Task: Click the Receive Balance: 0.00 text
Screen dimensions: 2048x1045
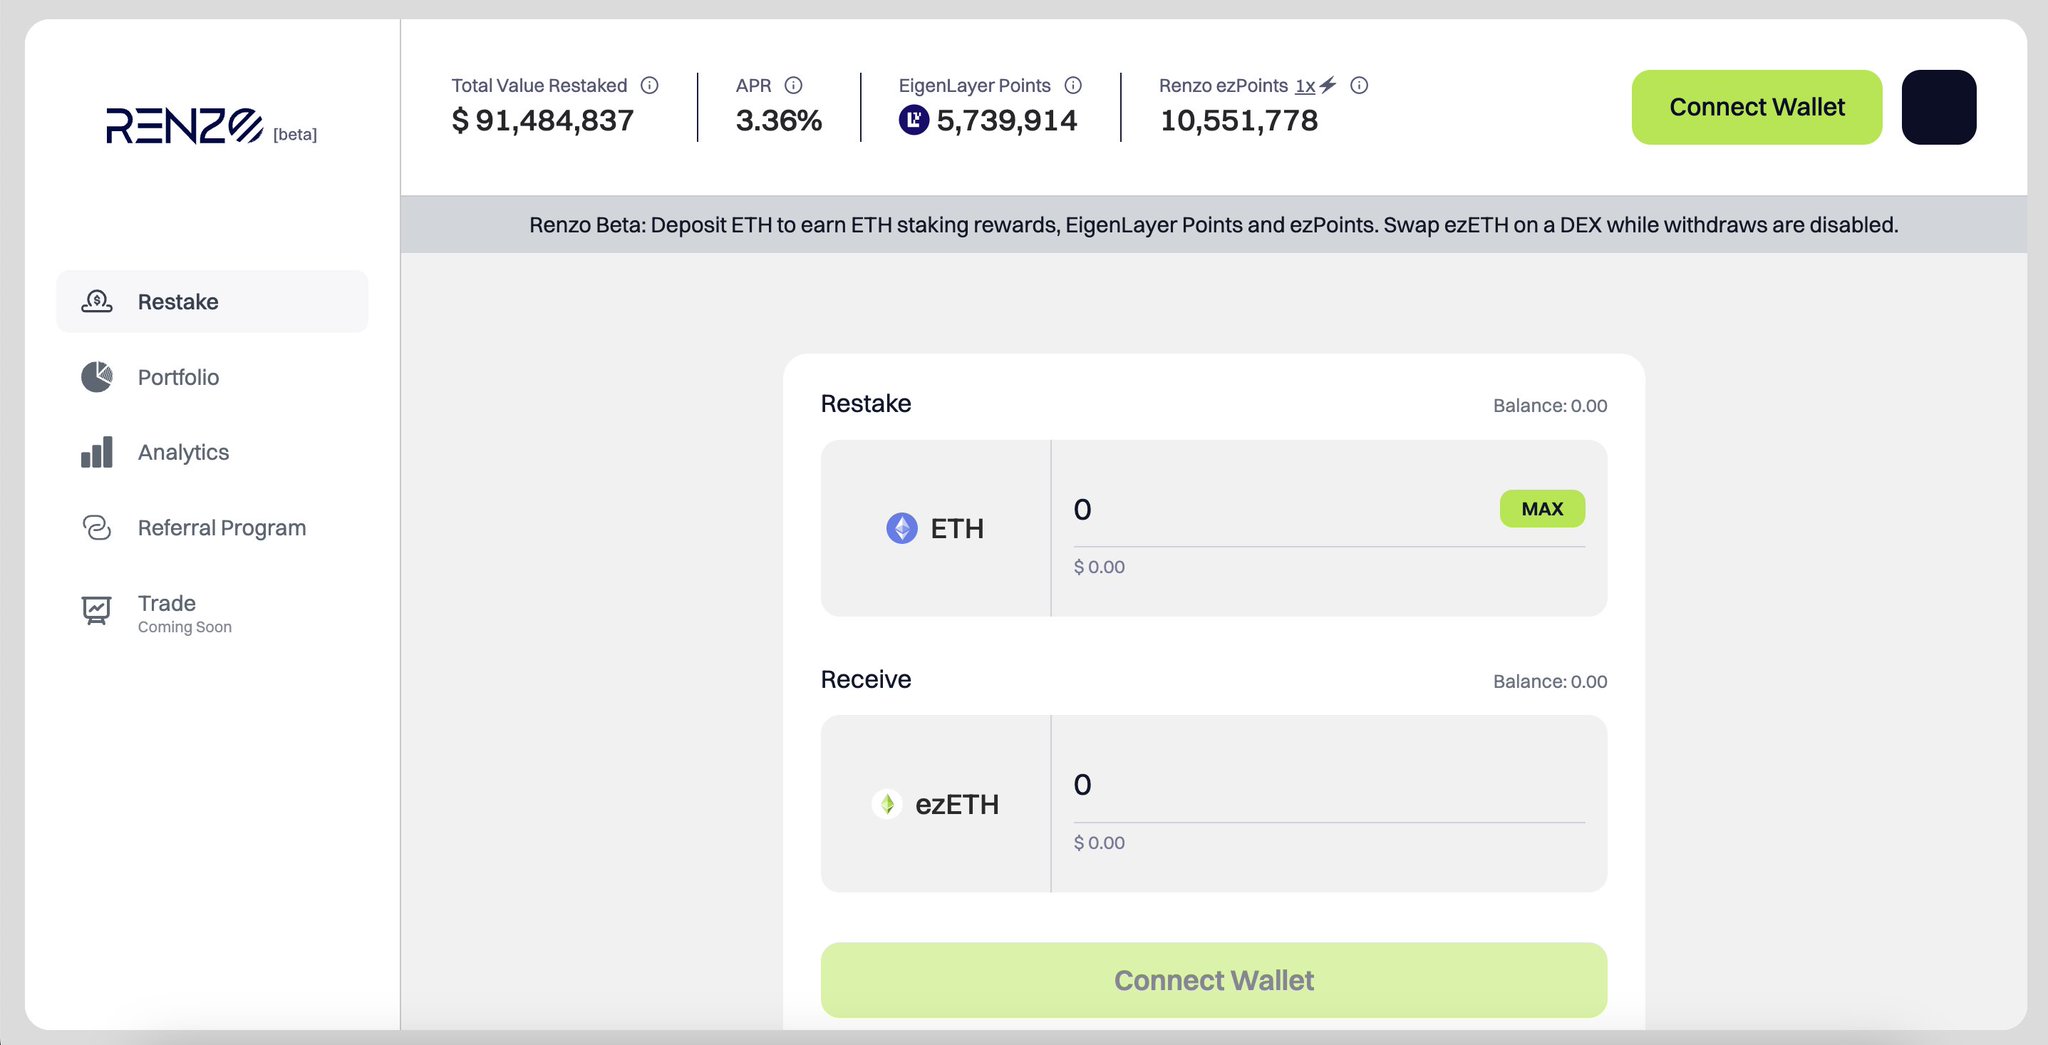Action: pos(1550,682)
